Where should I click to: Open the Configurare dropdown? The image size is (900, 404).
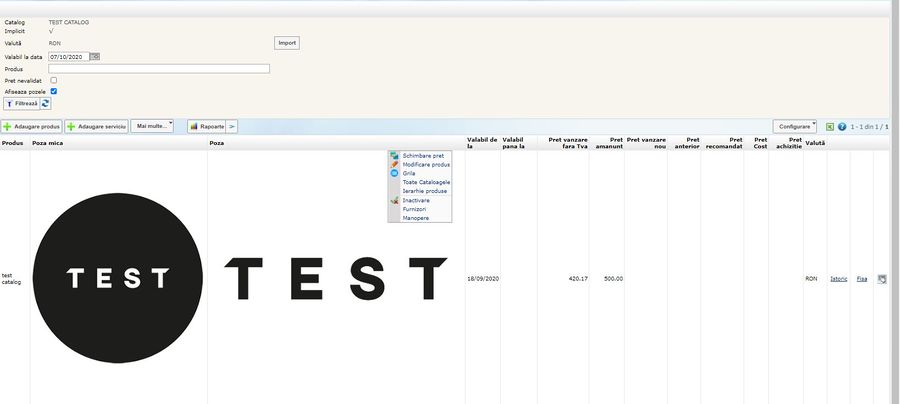(795, 127)
